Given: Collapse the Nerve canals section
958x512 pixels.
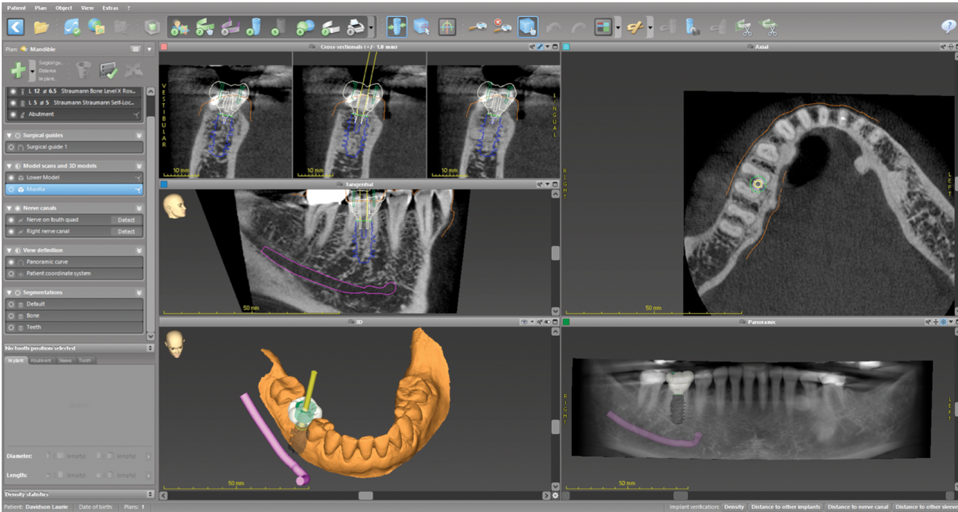Looking at the screenshot, I should [10, 207].
